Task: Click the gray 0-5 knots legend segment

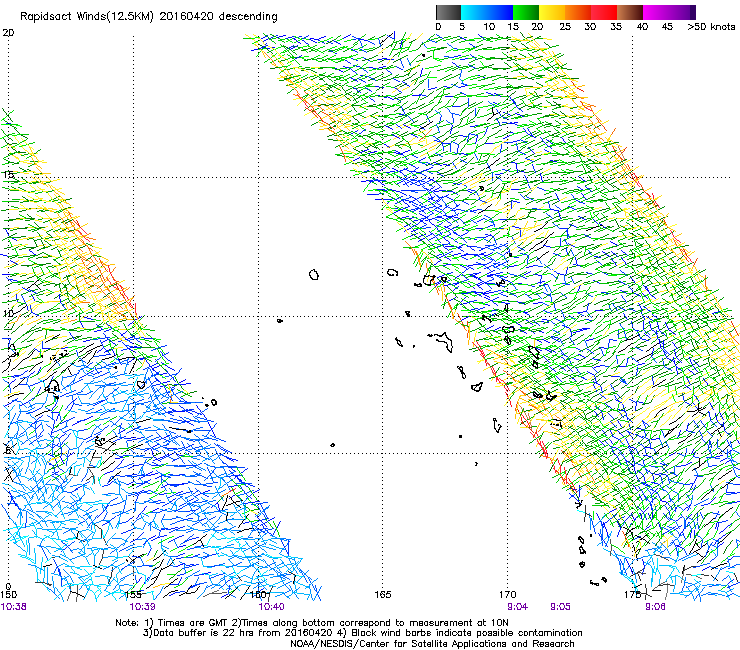Action: pos(448,12)
